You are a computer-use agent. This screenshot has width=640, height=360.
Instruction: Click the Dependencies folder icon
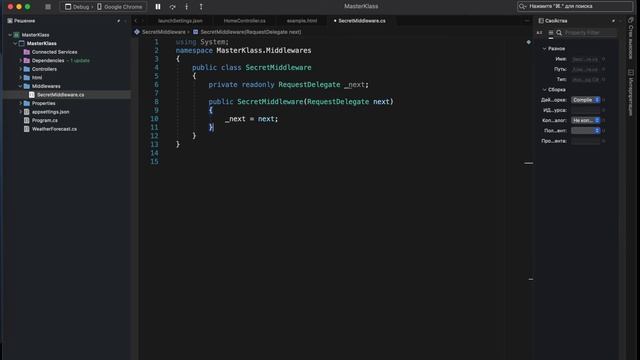pyautogui.click(x=27, y=60)
